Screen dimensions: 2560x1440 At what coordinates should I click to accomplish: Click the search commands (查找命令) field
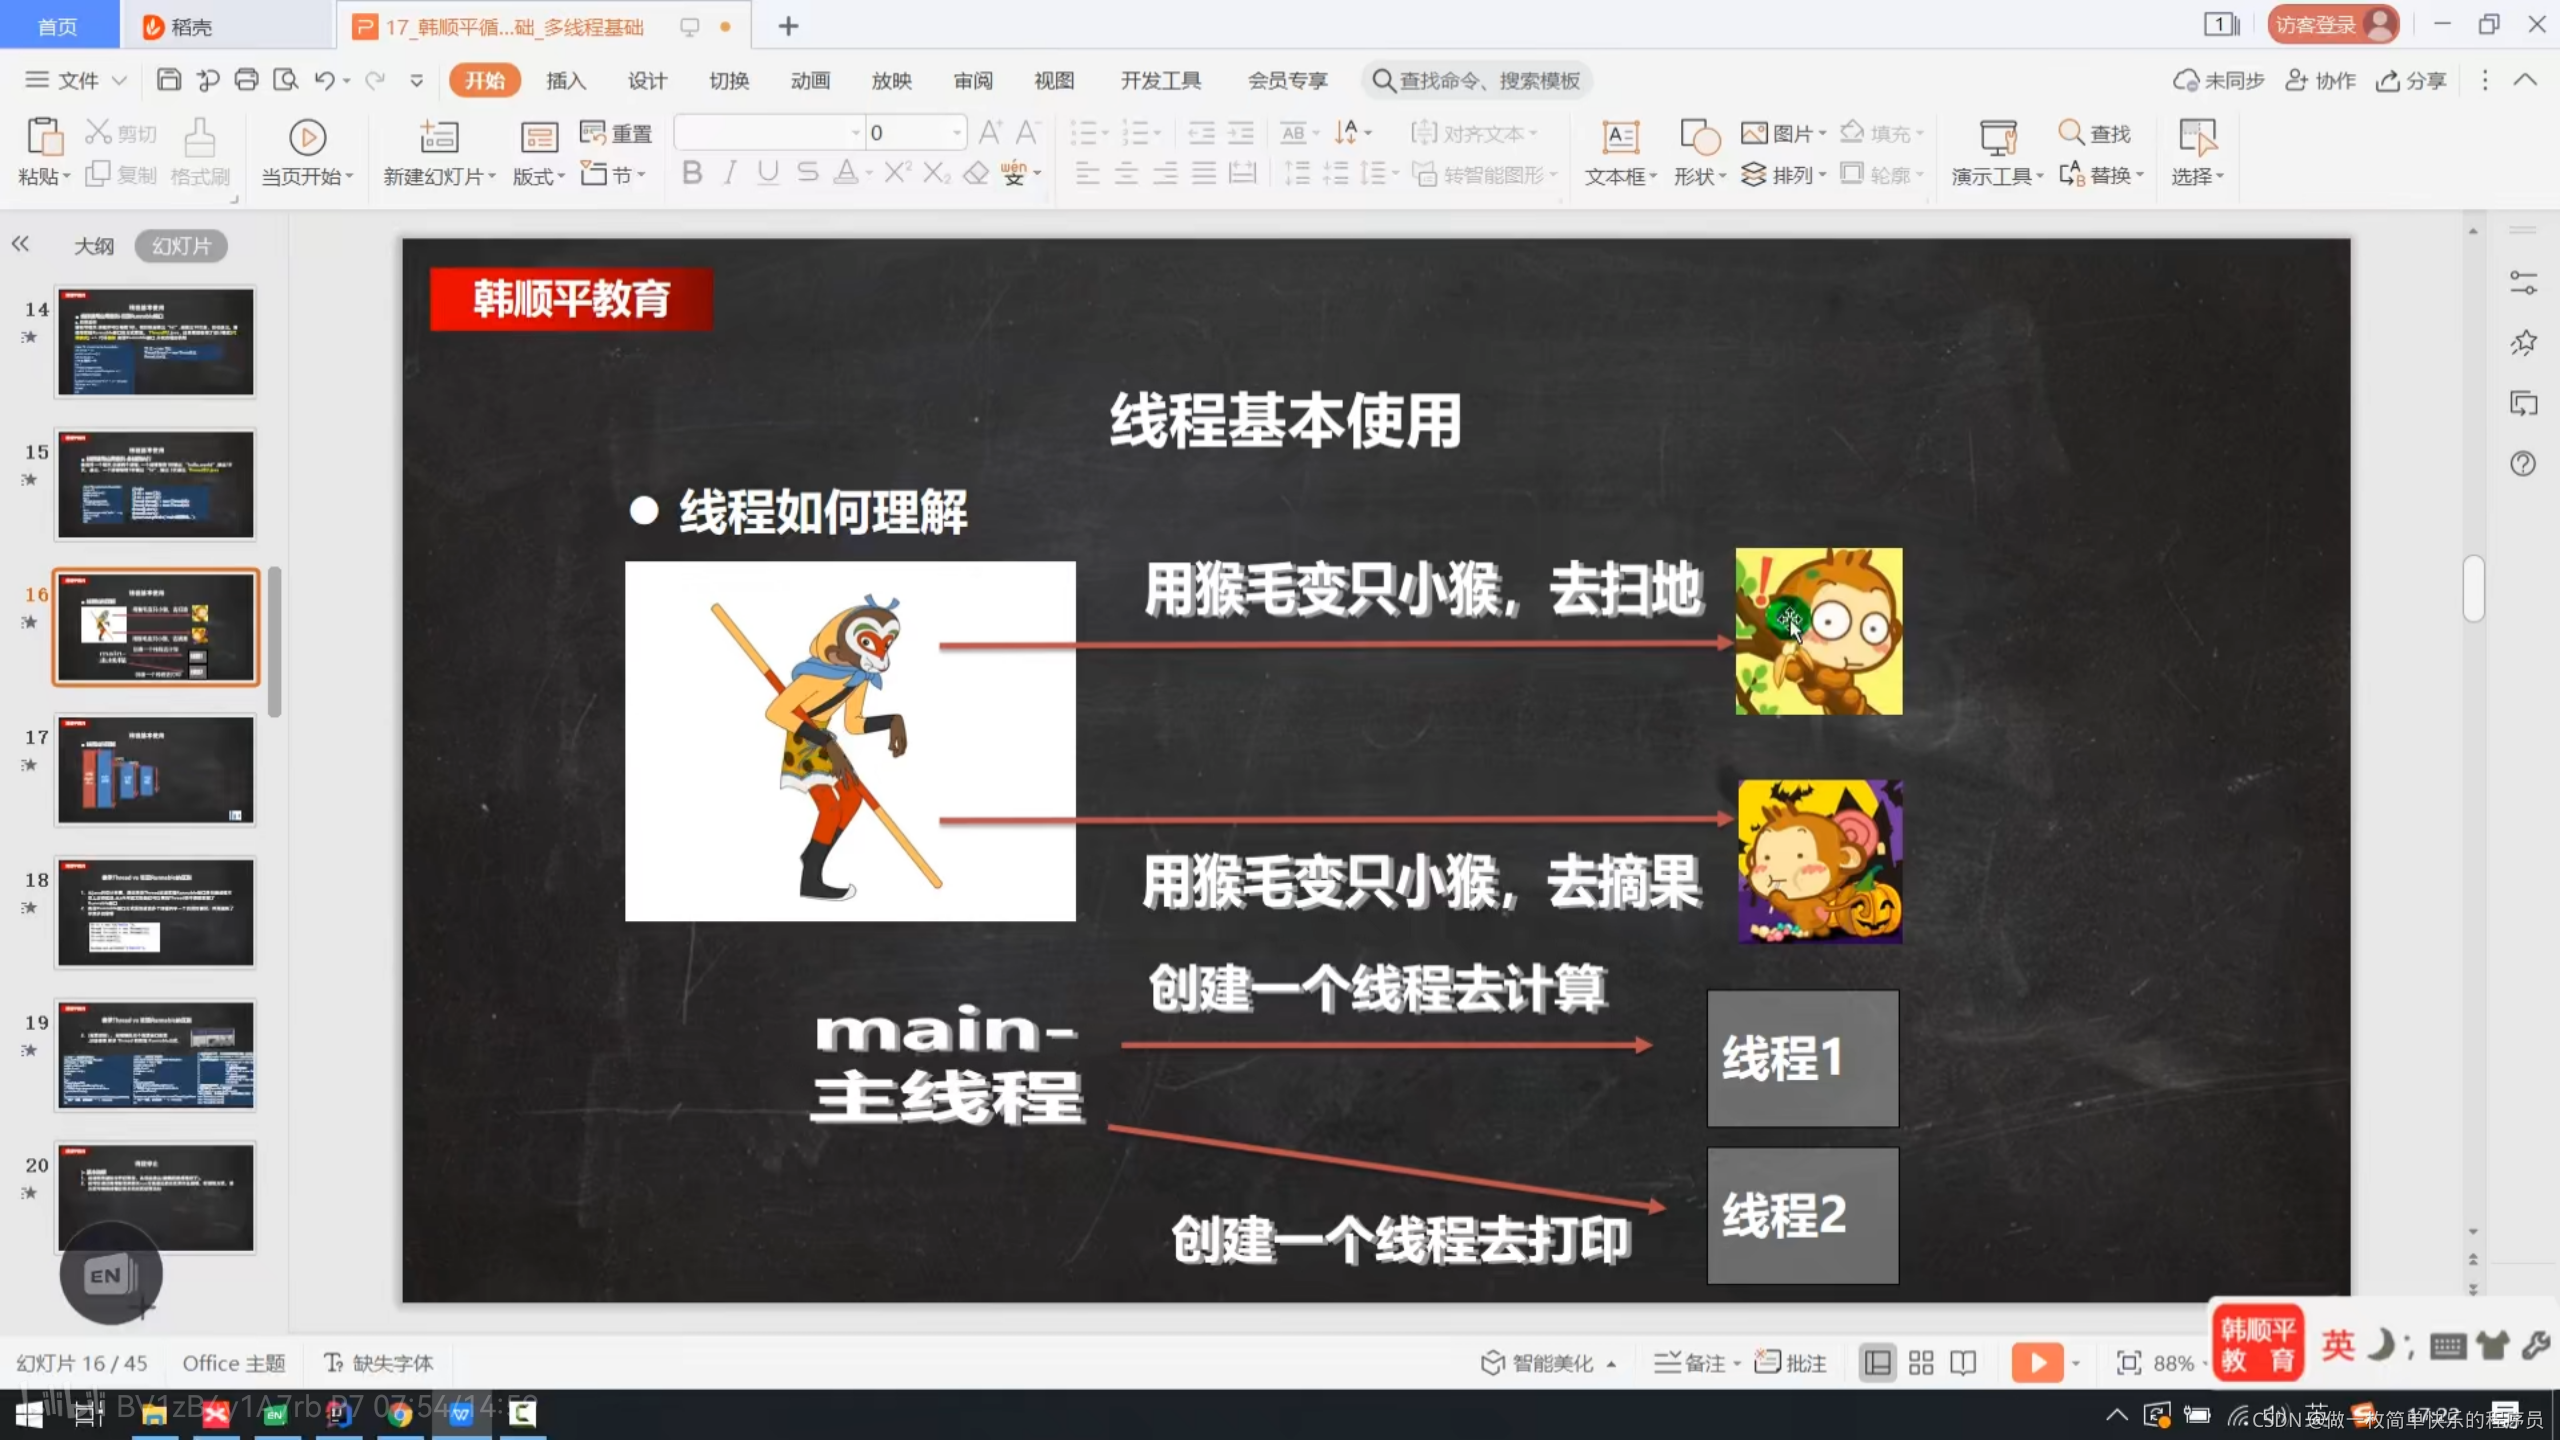(x=1477, y=80)
